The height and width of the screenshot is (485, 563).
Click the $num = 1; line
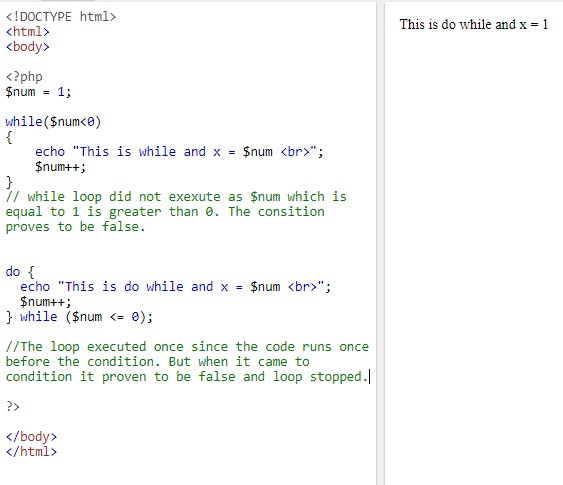[38, 92]
